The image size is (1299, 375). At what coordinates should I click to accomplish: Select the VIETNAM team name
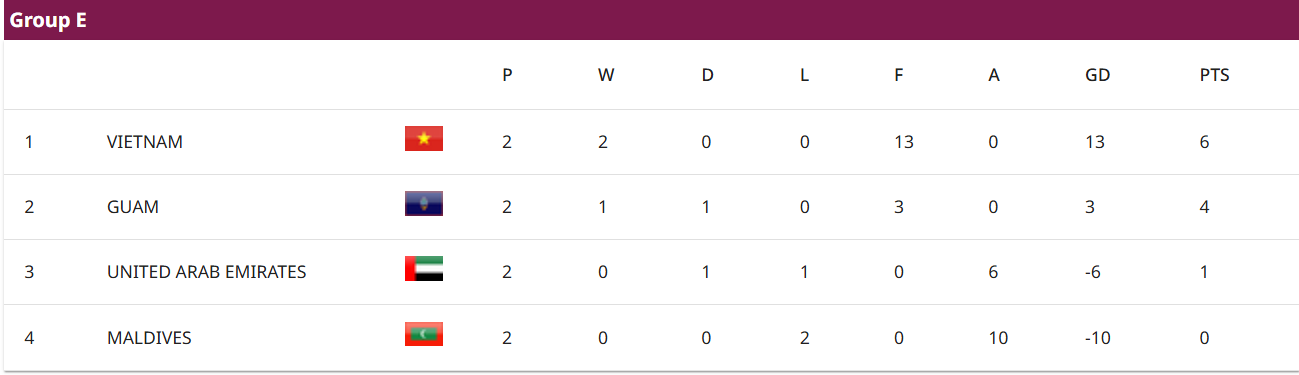145,142
